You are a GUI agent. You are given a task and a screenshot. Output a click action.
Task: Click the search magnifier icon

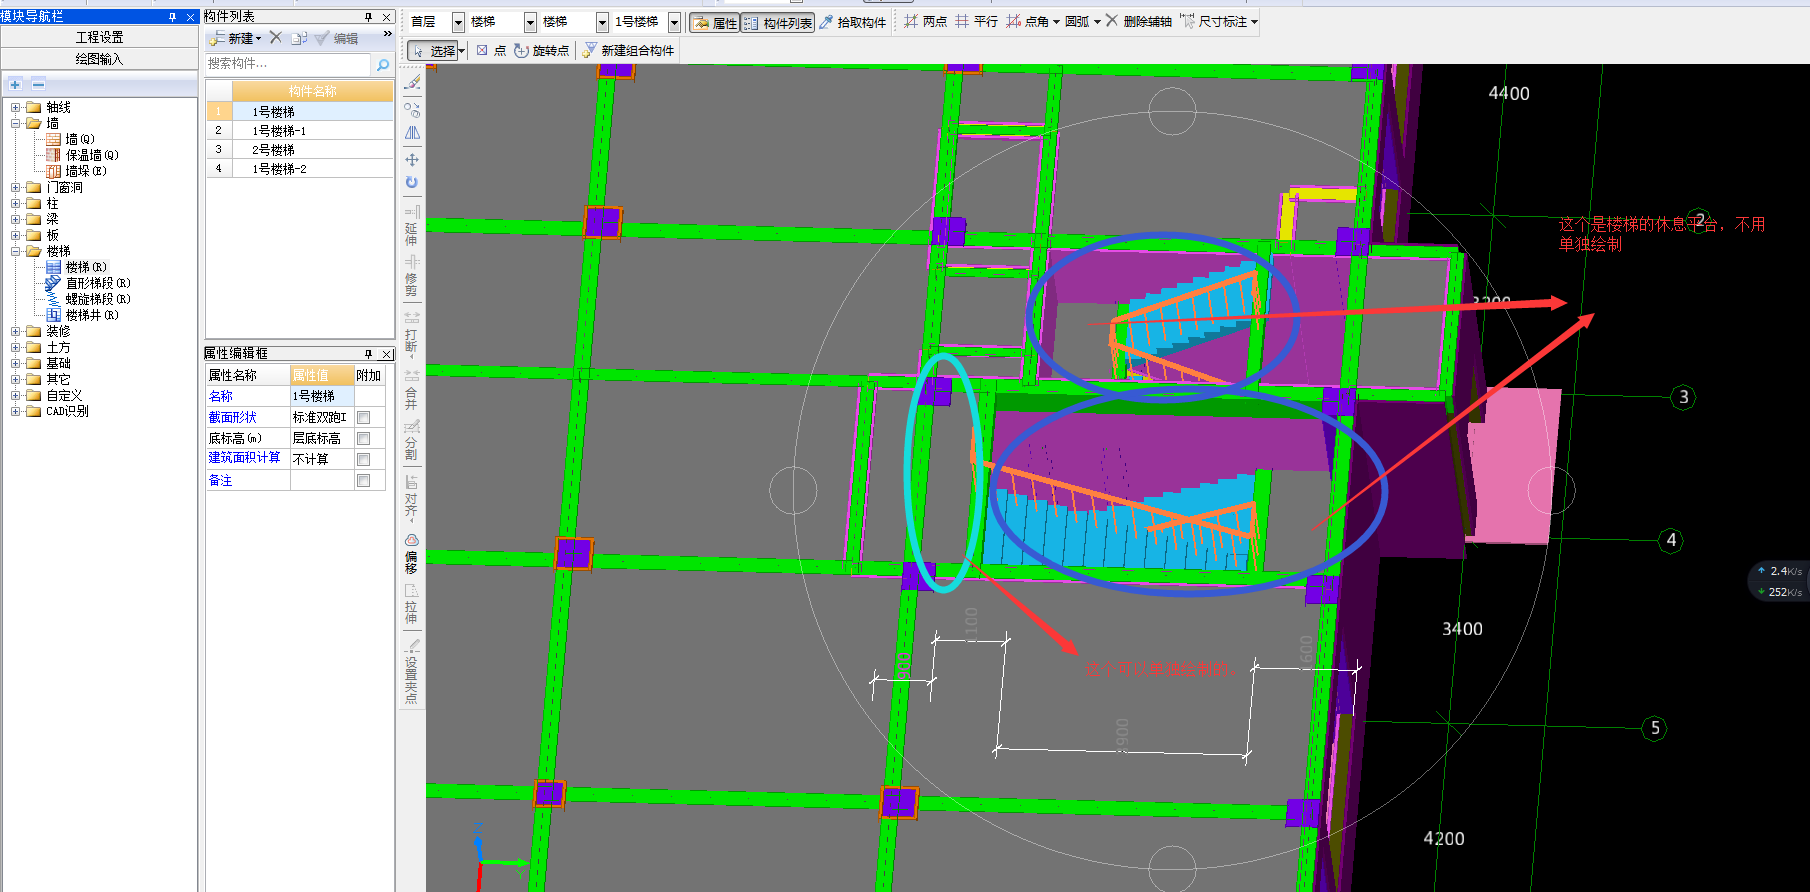pyautogui.click(x=382, y=64)
